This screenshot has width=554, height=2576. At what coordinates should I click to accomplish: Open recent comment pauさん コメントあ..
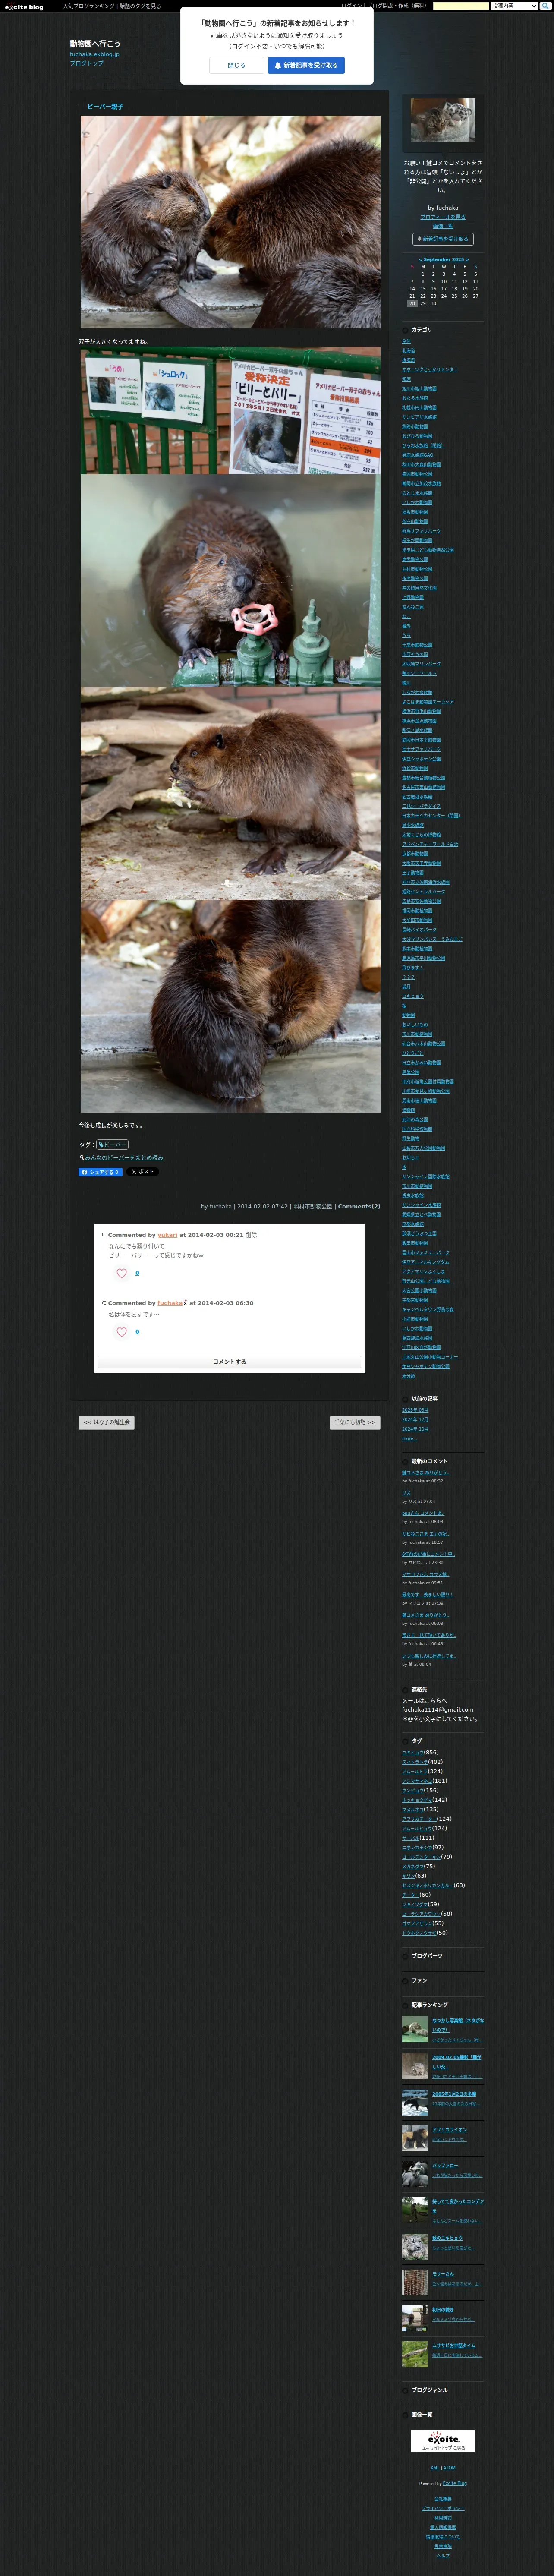click(x=422, y=1513)
